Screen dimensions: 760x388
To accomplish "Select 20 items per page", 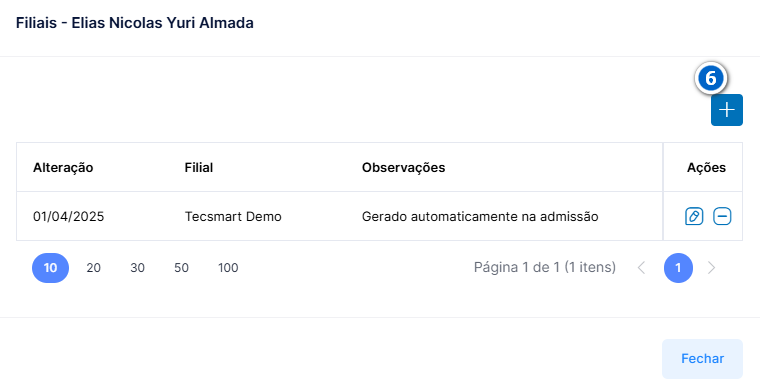I will 94,268.
